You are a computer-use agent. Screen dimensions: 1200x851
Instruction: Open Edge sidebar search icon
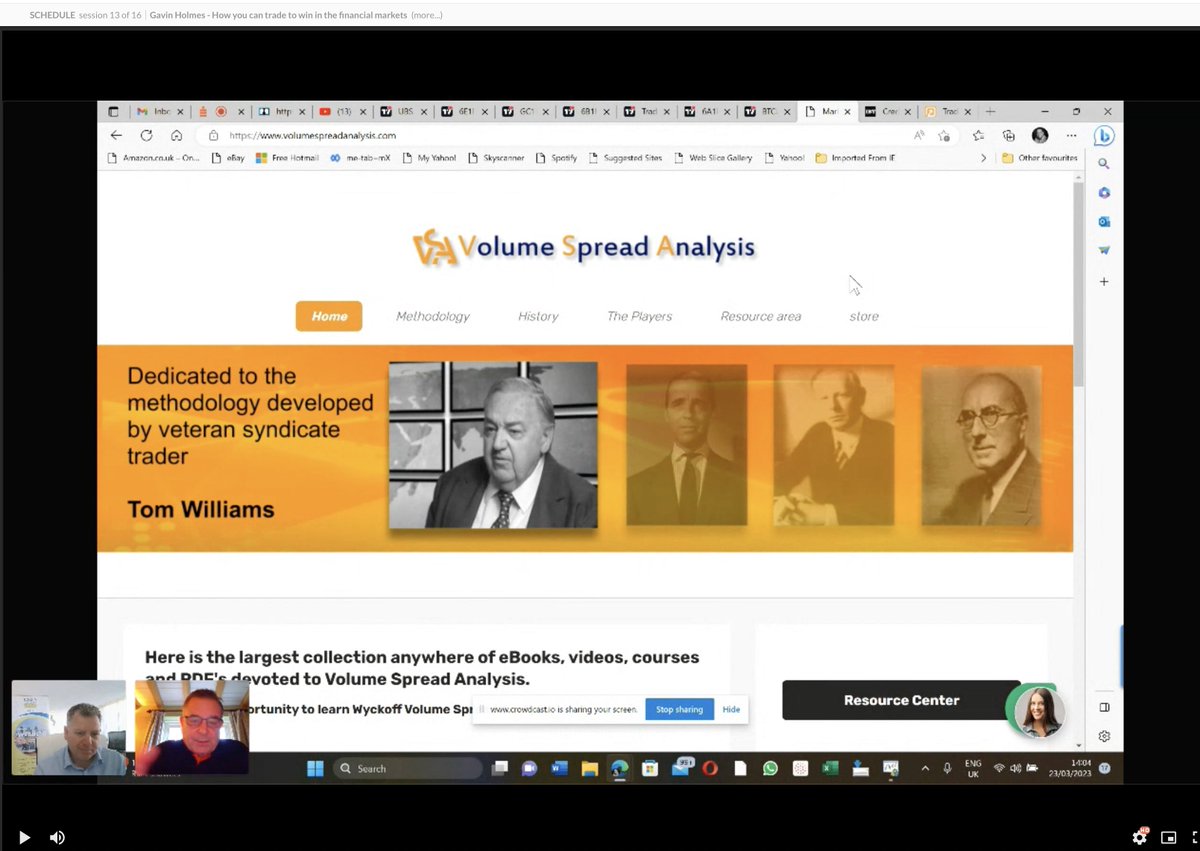tap(1104, 163)
